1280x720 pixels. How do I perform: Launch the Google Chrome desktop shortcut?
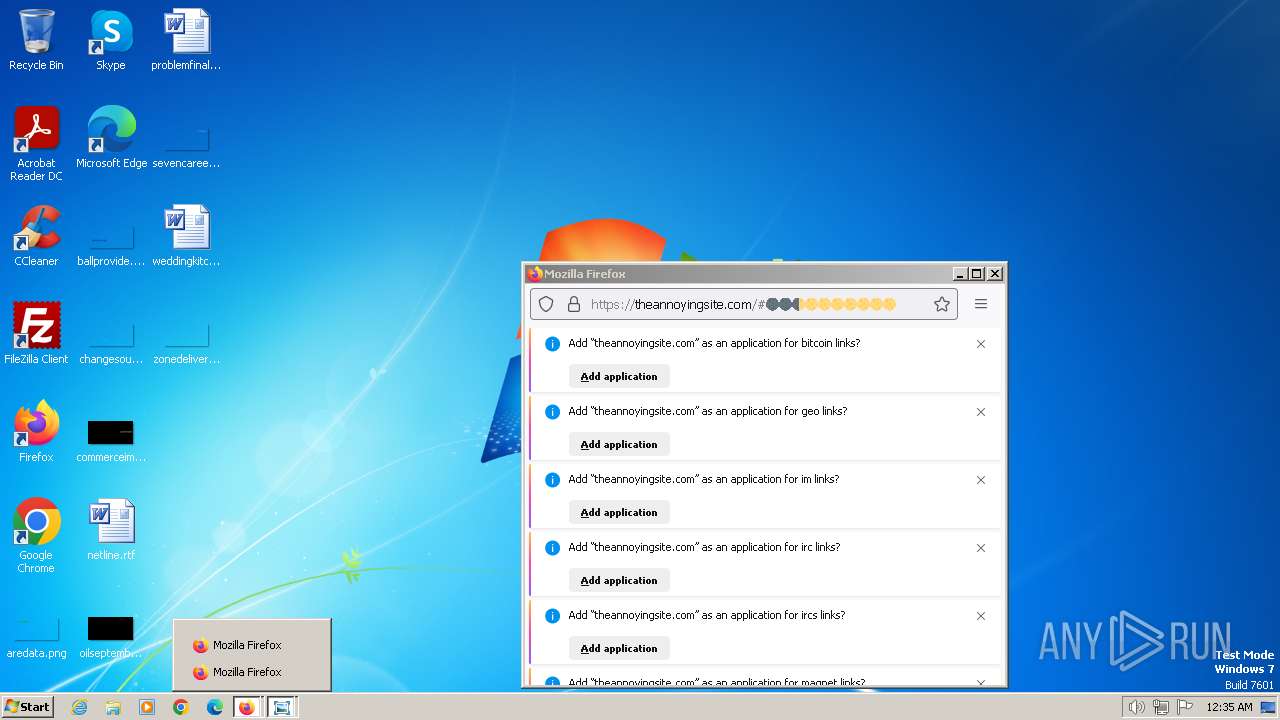click(36, 535)
